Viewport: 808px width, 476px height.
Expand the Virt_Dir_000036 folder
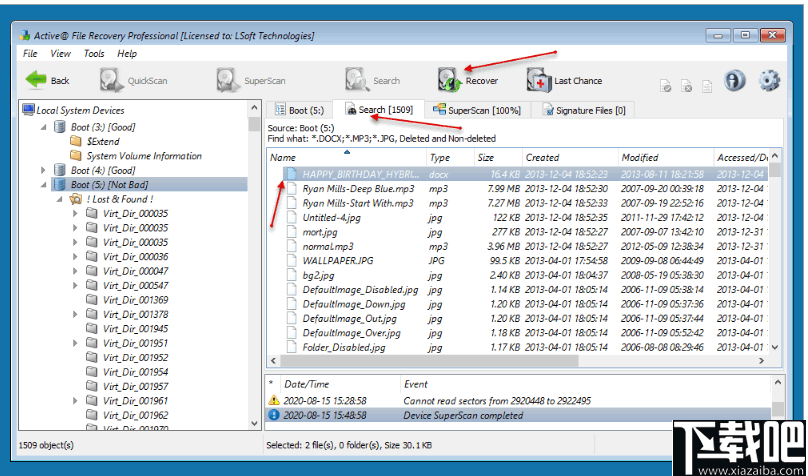pos(76,257)
